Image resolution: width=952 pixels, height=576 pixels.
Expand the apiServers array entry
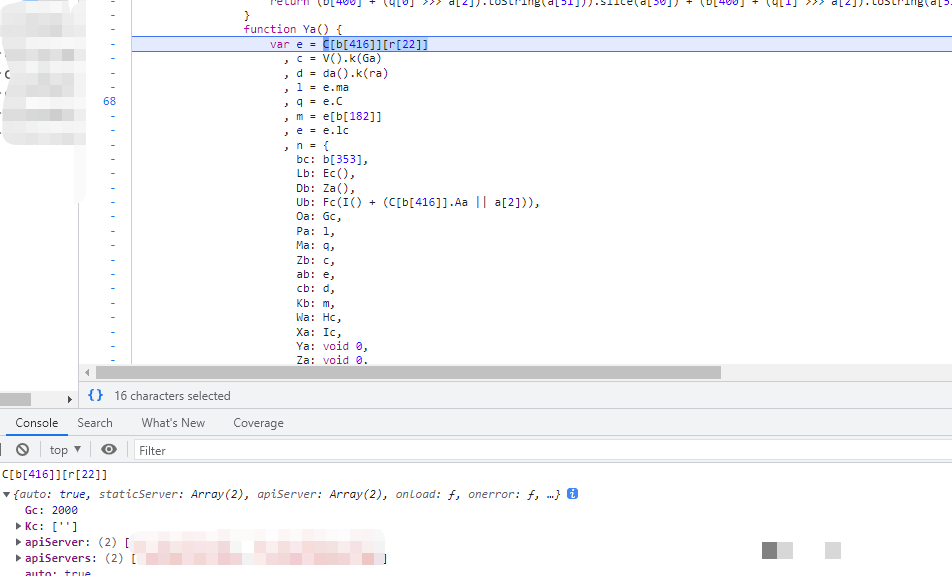19,558
